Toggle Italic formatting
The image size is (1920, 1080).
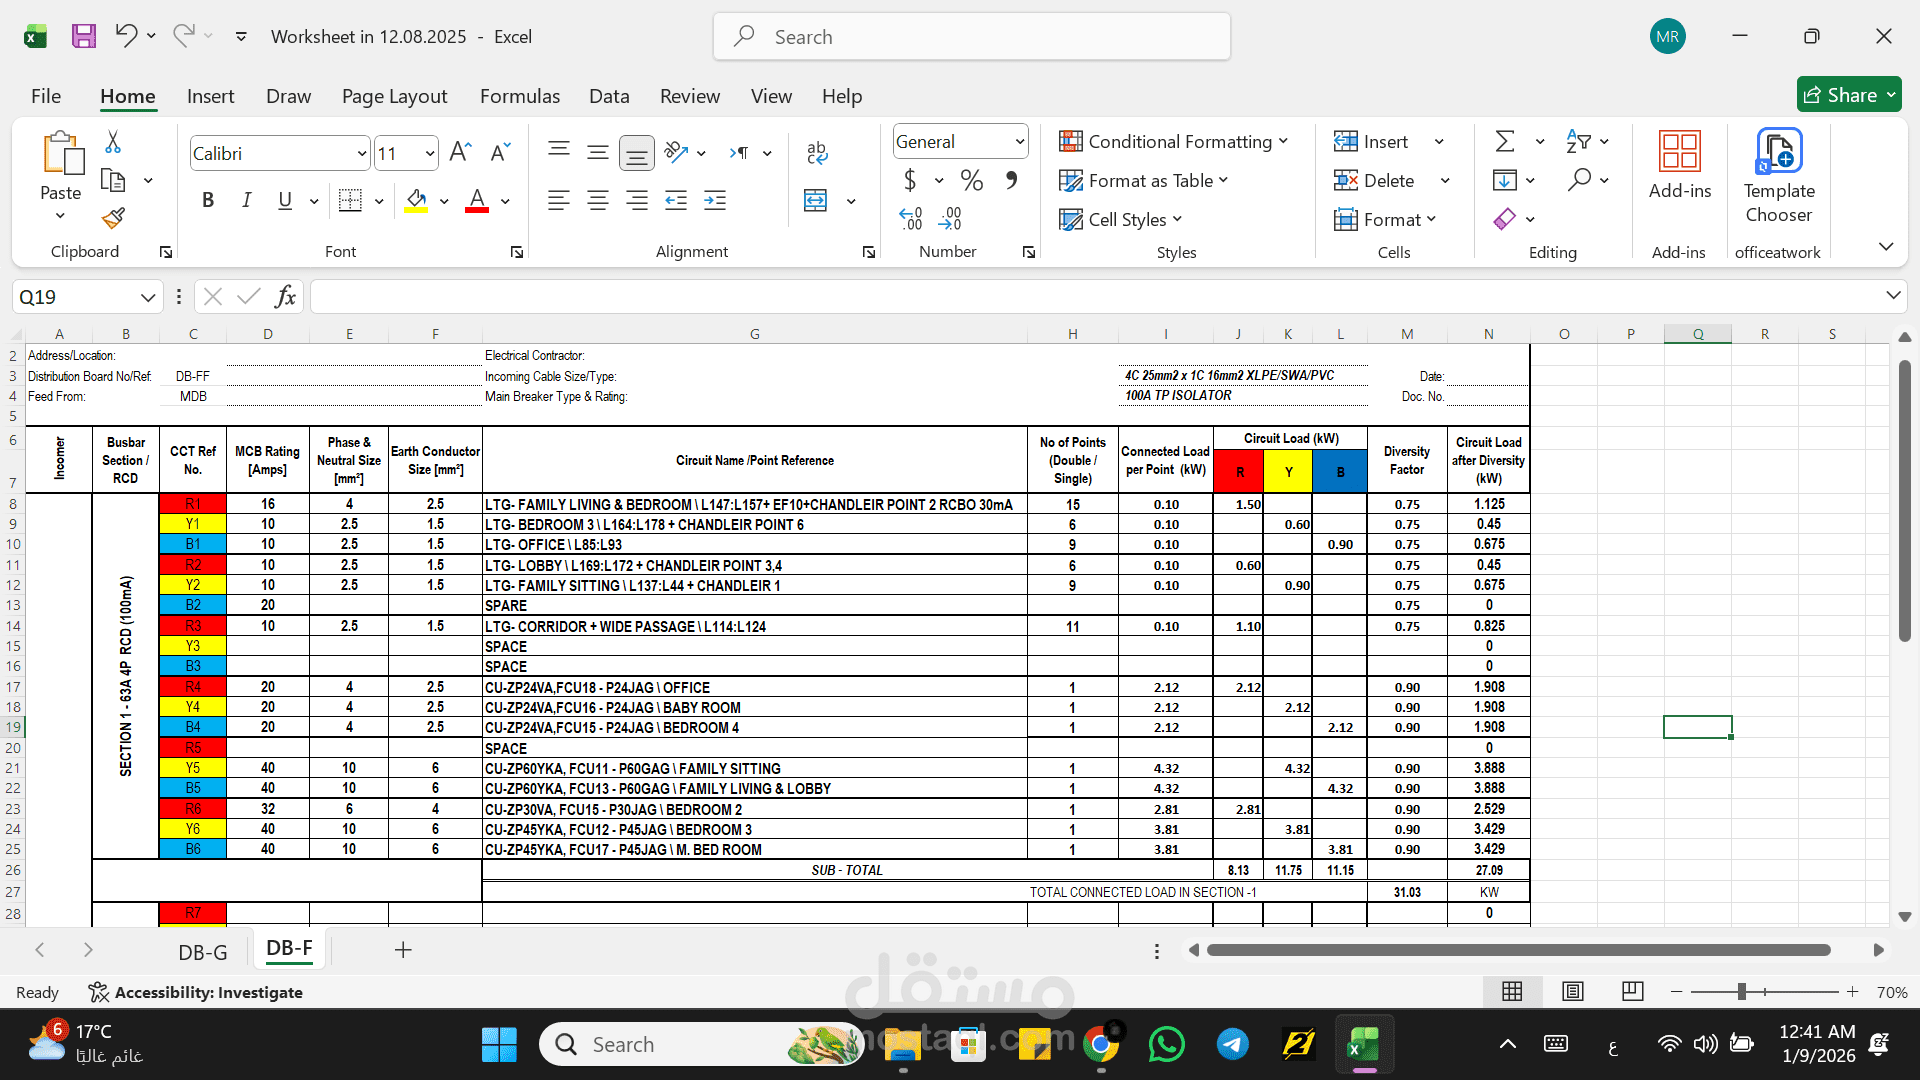[246, 200]
